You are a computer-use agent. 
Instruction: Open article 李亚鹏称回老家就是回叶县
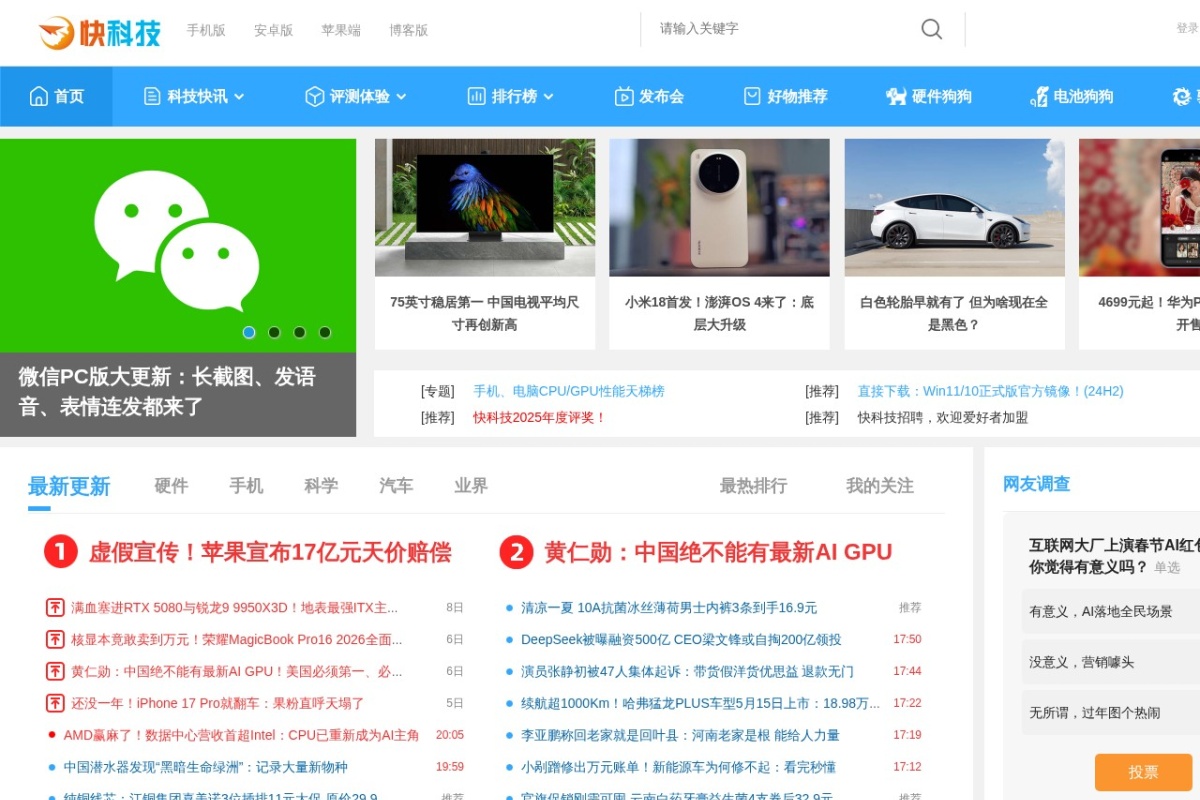pyautogui.click(x=680, y=735)
